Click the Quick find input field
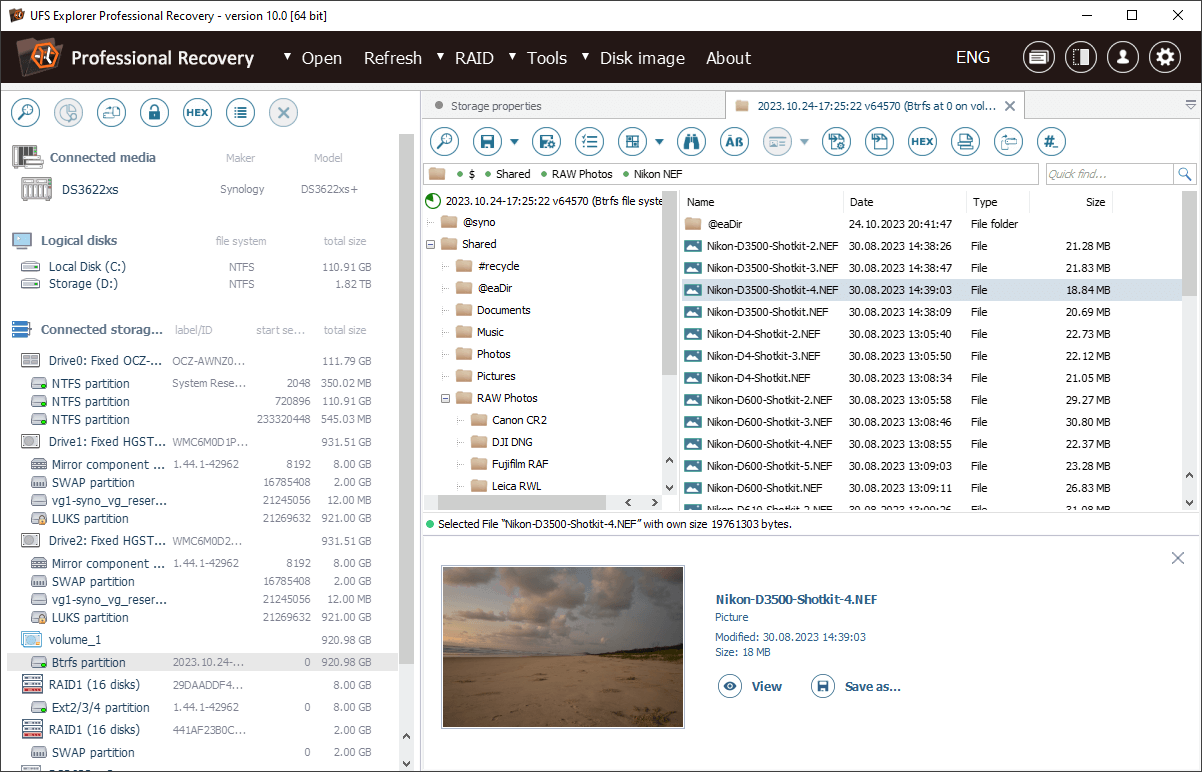 click(1109, 174)
